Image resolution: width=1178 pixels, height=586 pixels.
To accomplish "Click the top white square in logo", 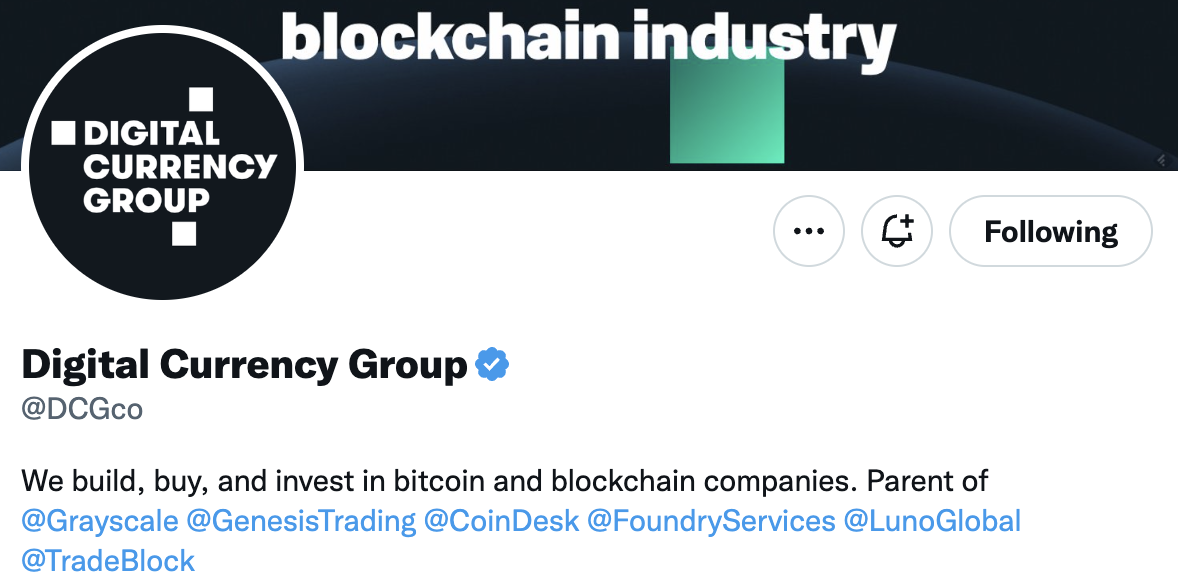I will (201, 99).
